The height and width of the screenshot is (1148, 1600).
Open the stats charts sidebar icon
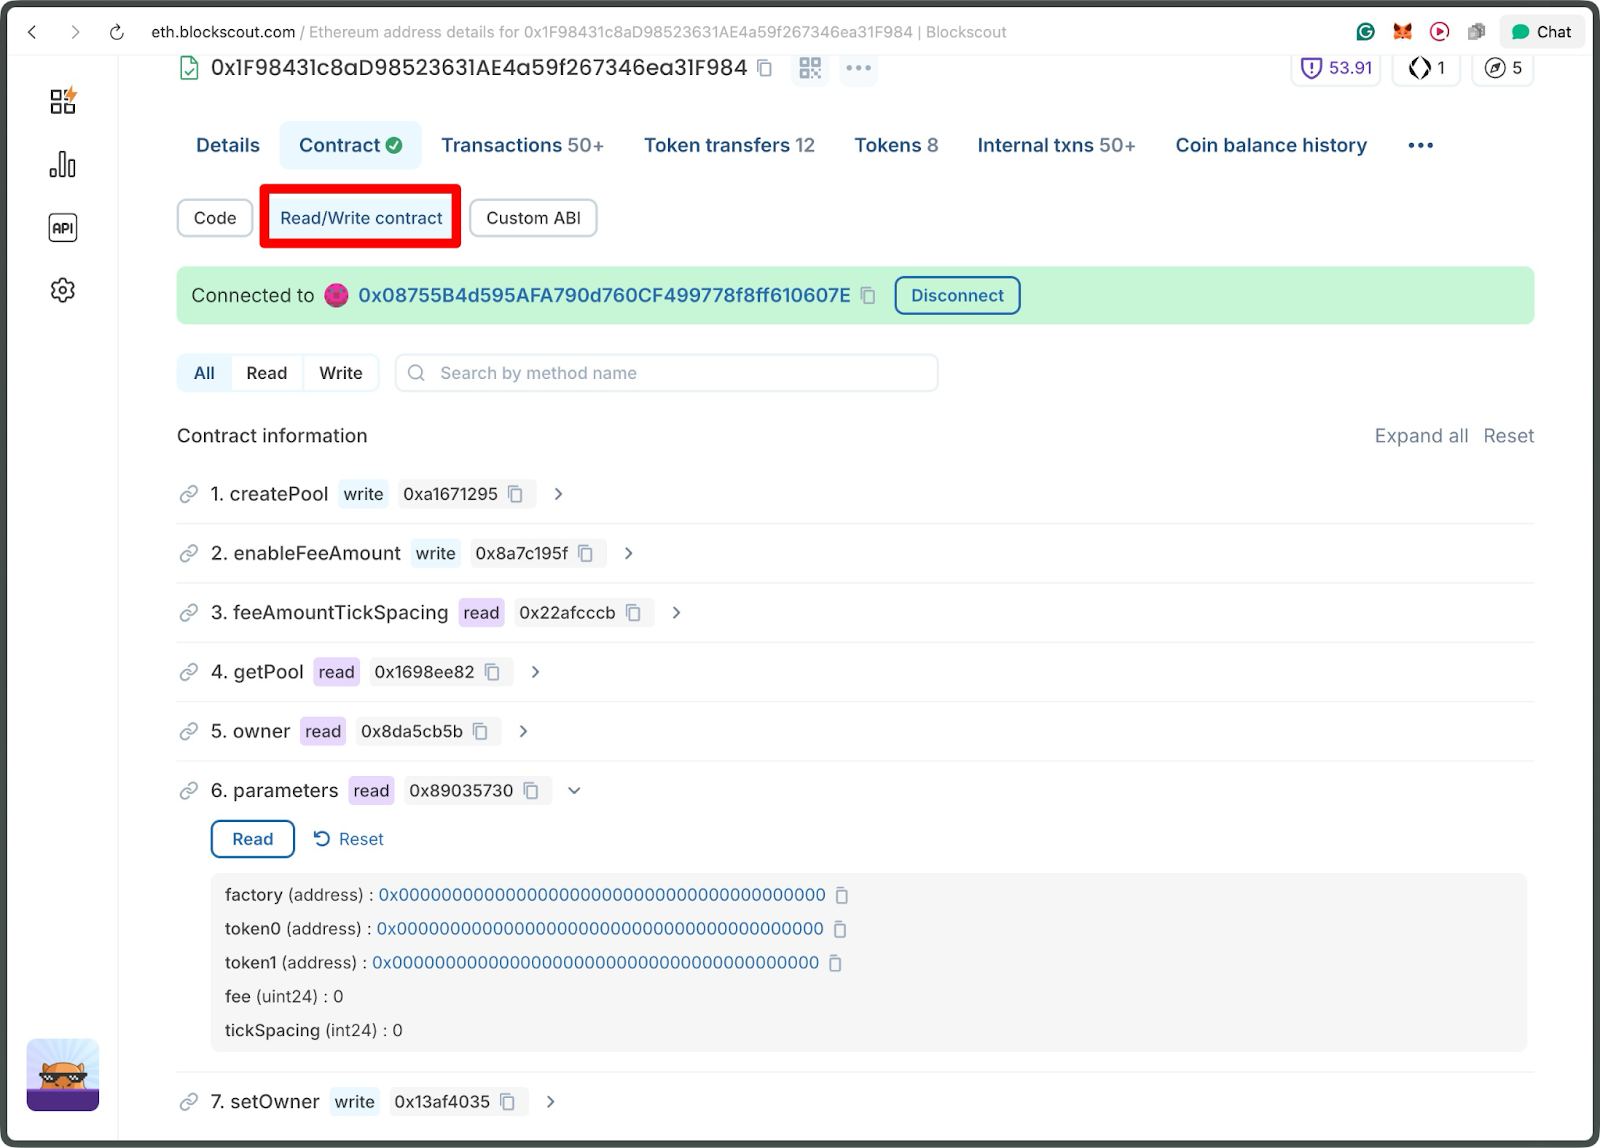coord(62,165)
